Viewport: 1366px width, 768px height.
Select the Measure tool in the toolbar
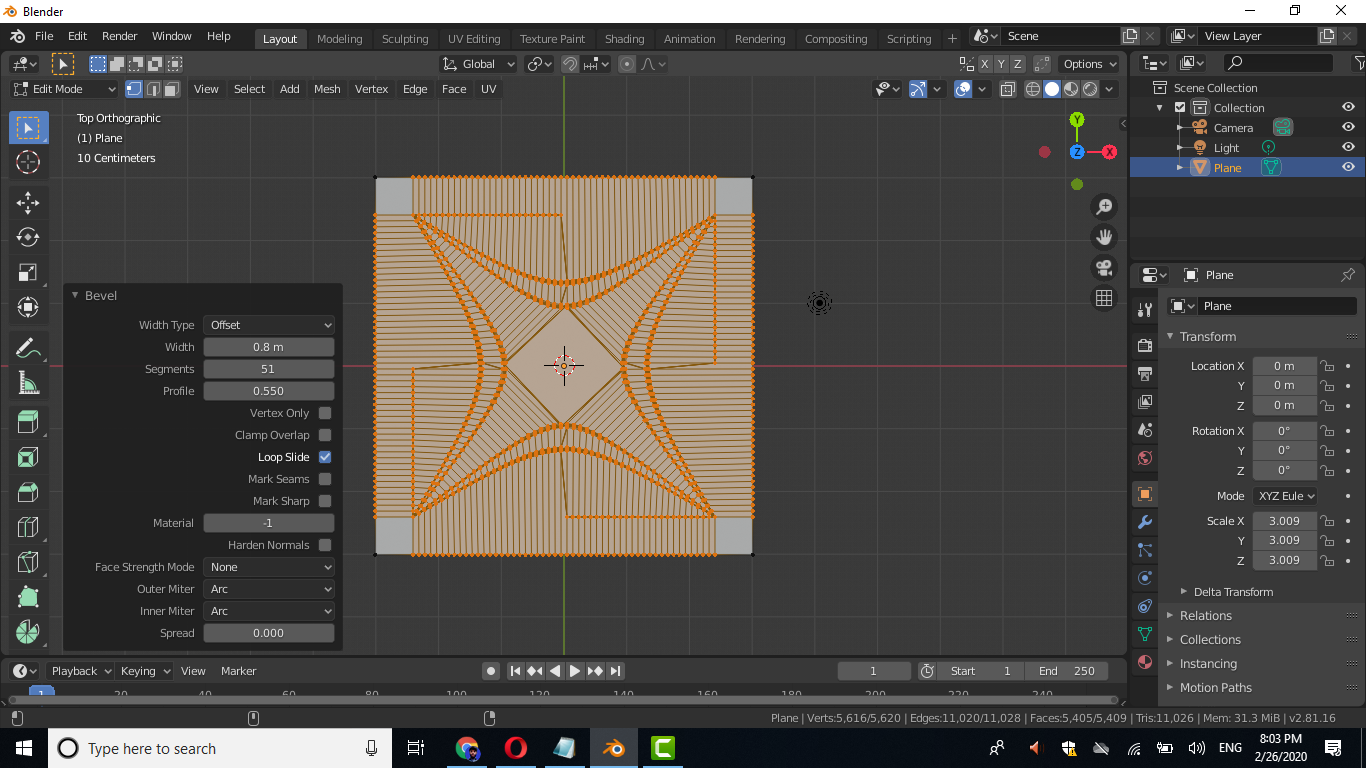[28, 382]
